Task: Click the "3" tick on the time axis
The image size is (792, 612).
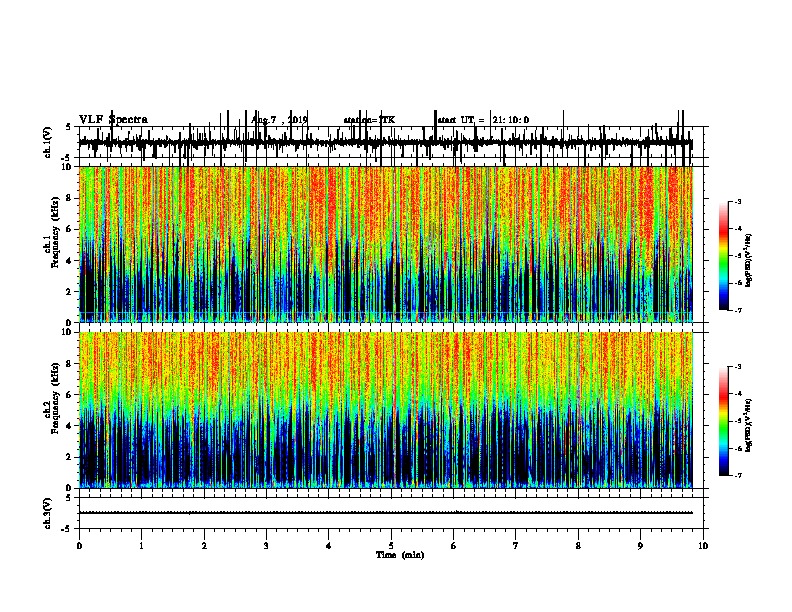Action: click(x=266, y=546)
